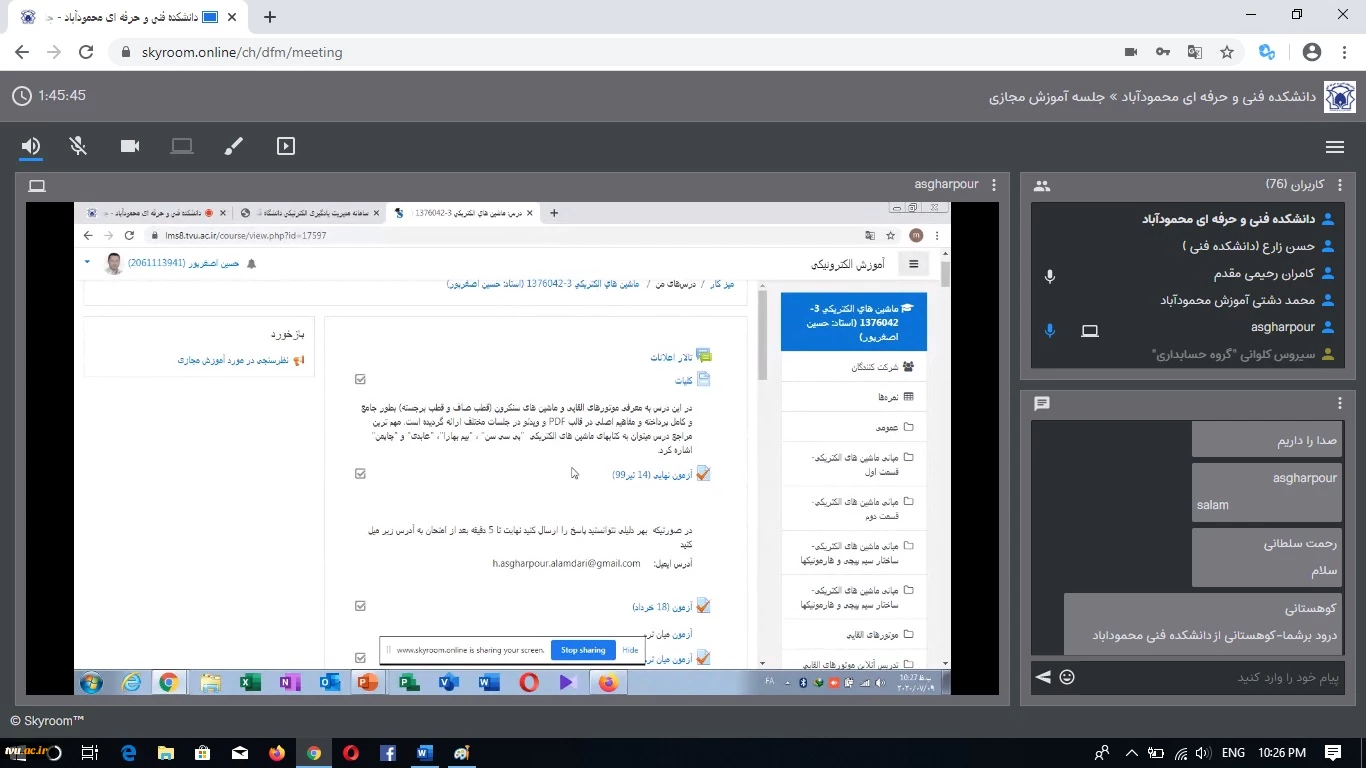
Task: Click the Google Translate icon in address bar
Action: (1194, 52)
